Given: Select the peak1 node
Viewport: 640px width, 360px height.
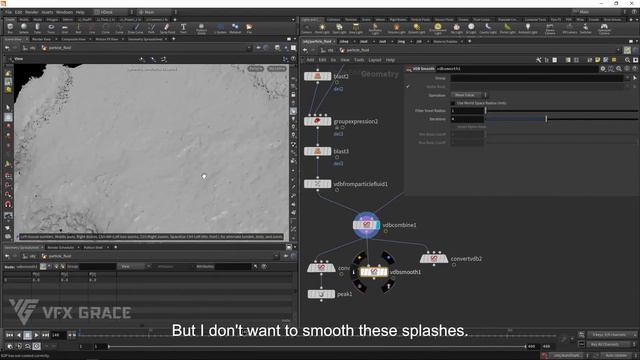Looking at the screenshot, I should point(321,294).
